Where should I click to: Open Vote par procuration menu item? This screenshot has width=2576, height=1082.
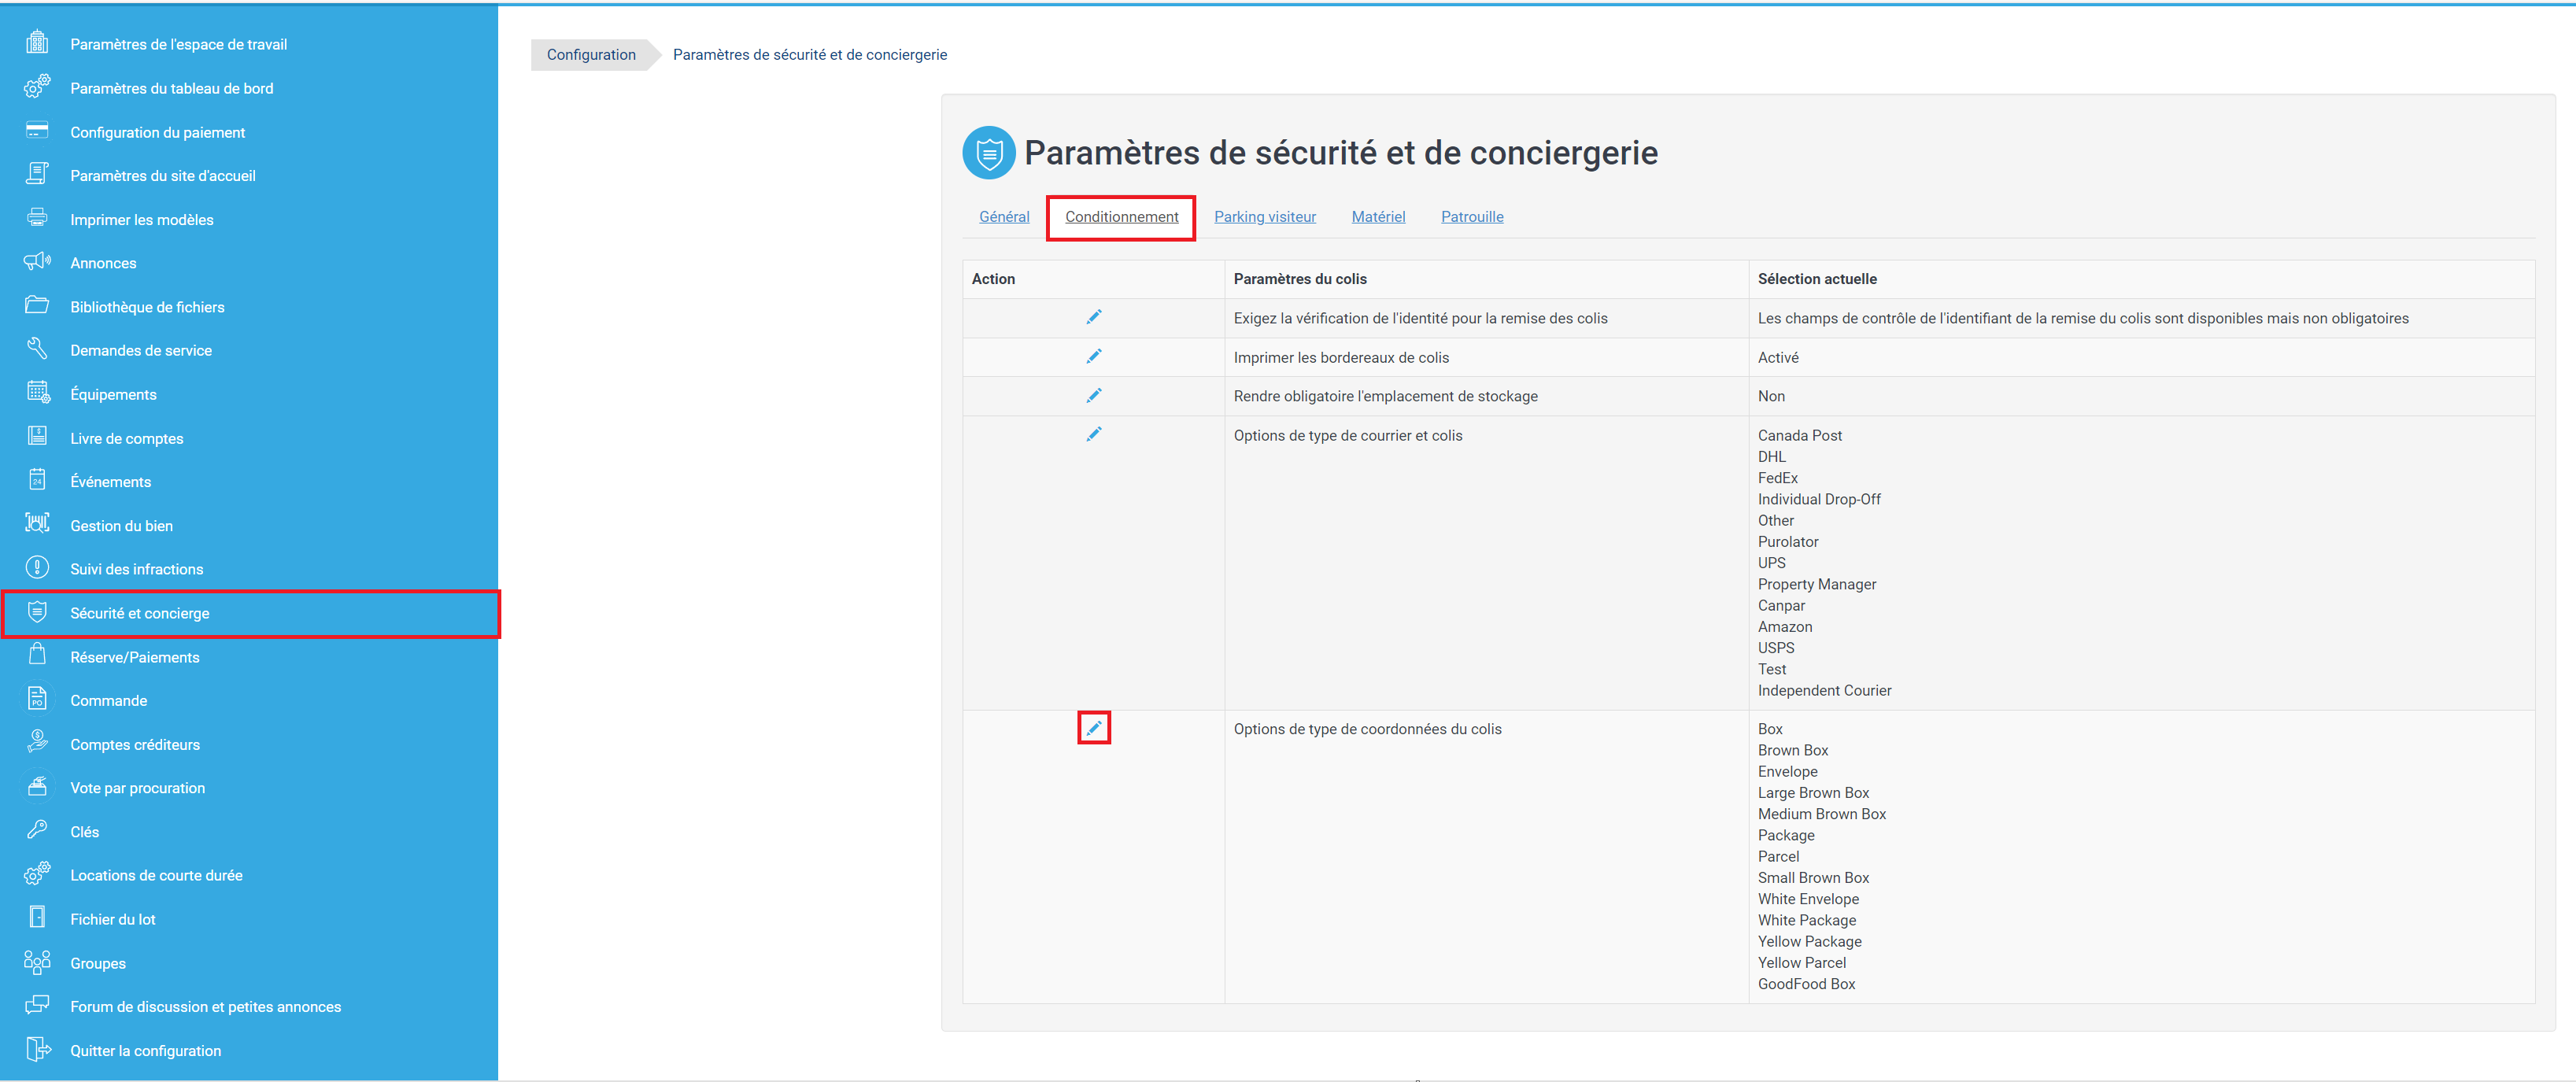coord(137,788)
